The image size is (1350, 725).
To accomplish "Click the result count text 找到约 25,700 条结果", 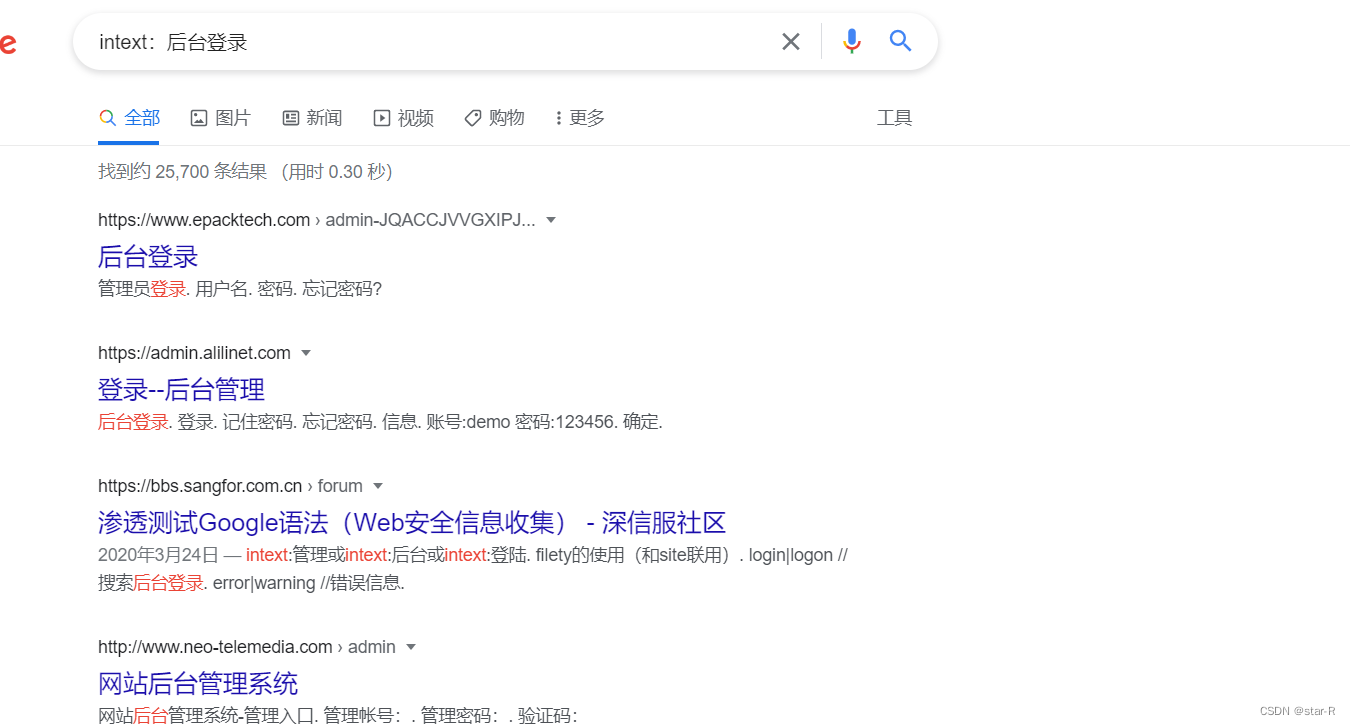I will 183,172.
